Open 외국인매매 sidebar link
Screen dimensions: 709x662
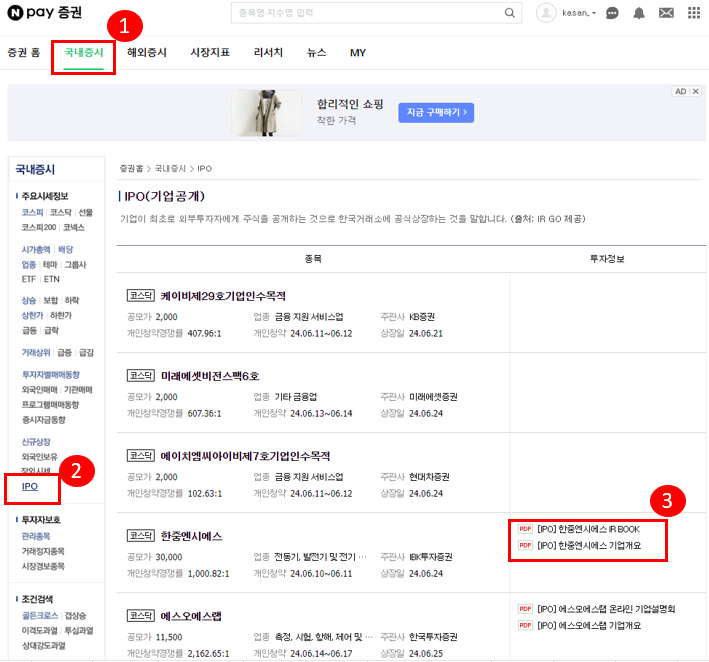click(x=40, y=389)
